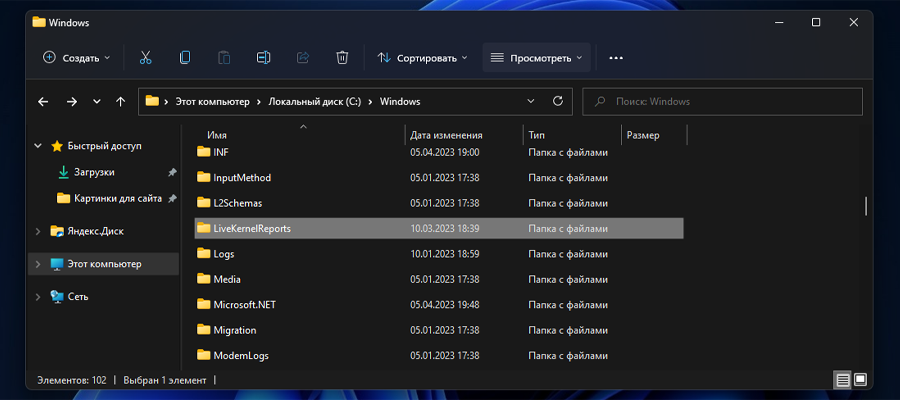This screenshot has width=900, height=400.
Task: Select the LiveKernelReports folder row
Action: coord(439,228)
